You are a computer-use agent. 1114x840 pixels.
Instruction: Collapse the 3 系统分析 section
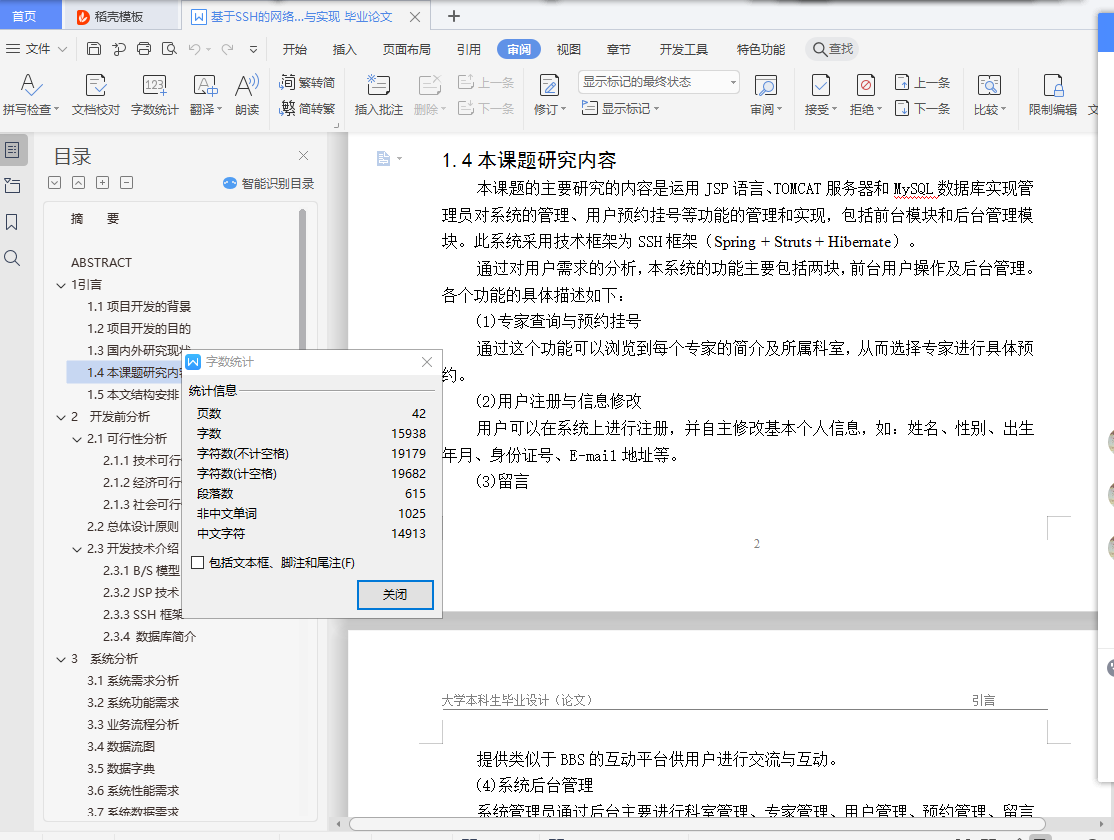pyautogui.click(x=61, y=659)
